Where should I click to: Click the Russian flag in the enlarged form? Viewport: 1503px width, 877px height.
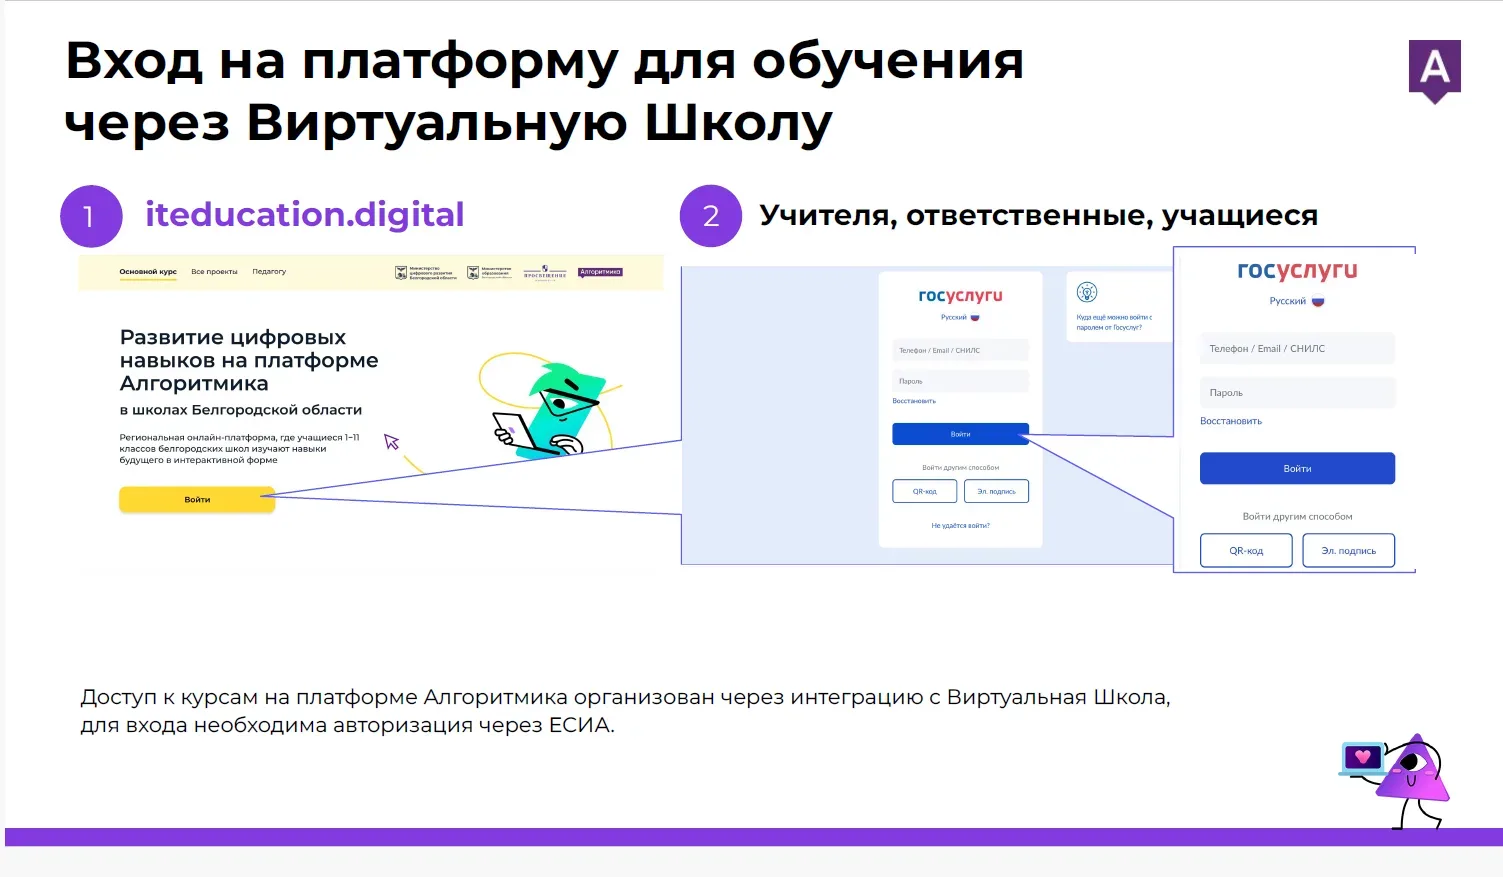click(x=1318, y=301)
